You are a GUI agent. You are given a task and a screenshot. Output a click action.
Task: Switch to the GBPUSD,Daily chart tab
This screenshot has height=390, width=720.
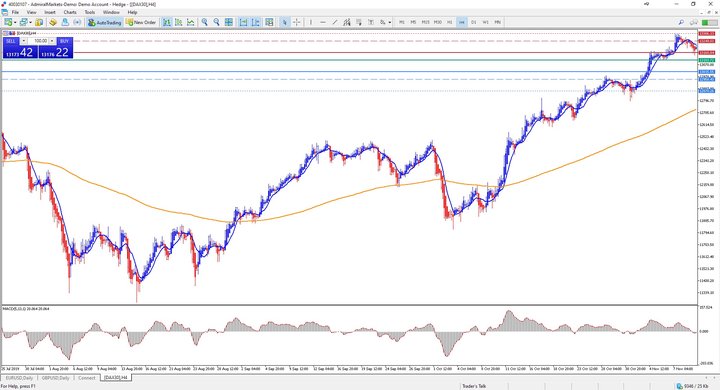coord(56,378)
